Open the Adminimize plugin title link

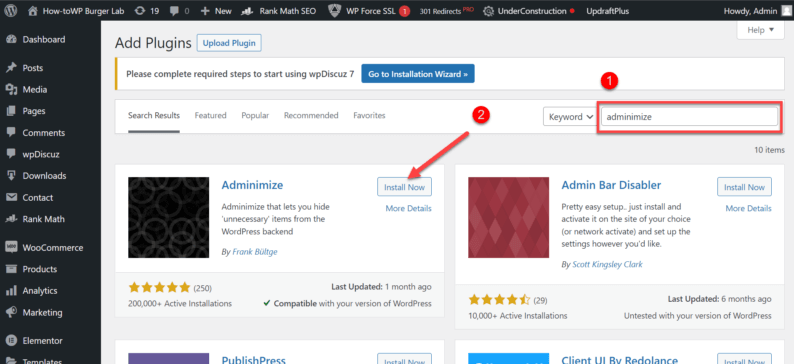pos(252,185)
